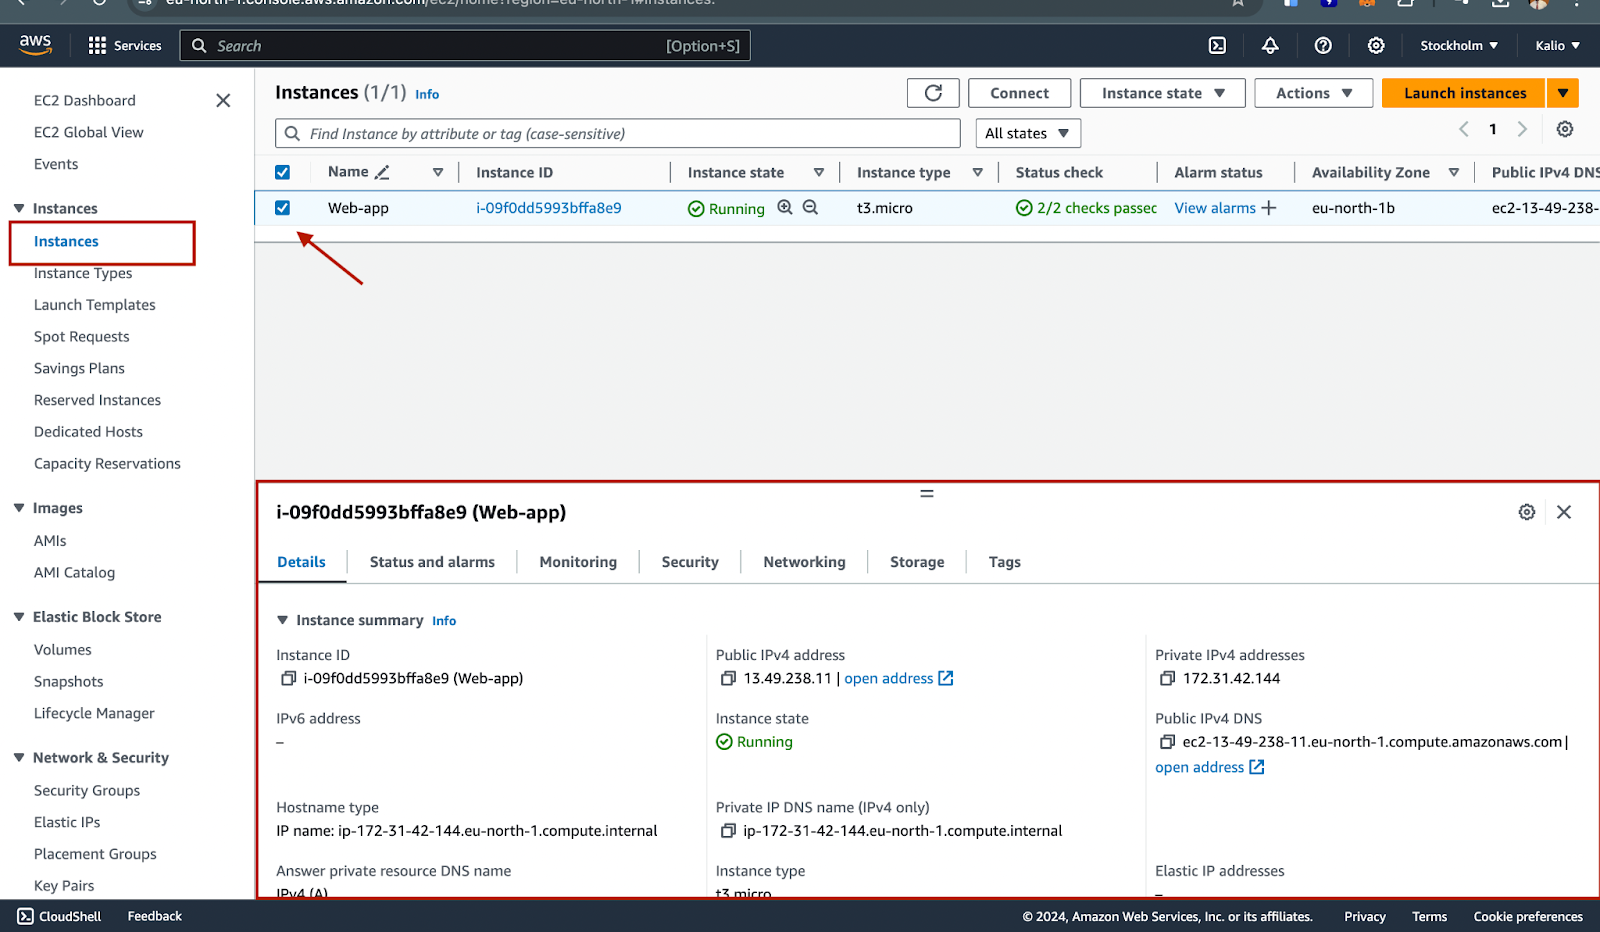Image resolution: width=1600 pixels, height=932 pixels.
Task: Copy the public IPv4 address 13.49.238.11
Action: [x=728, y=678]
